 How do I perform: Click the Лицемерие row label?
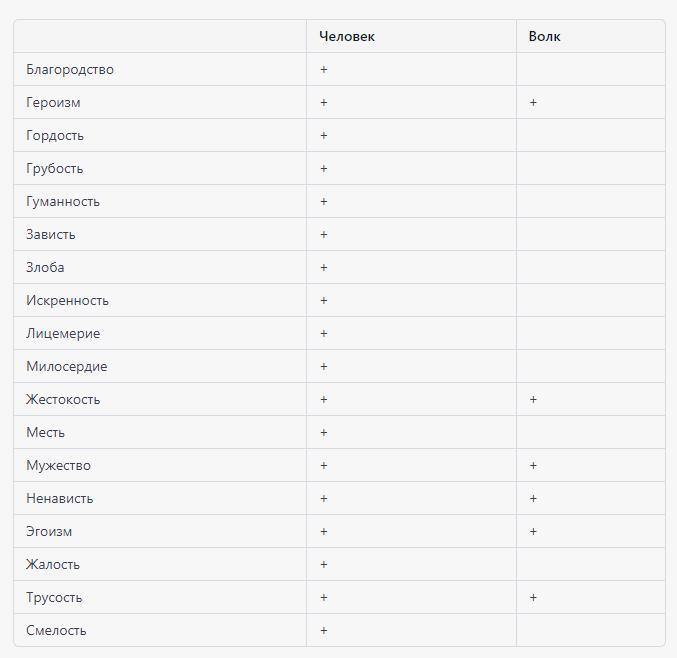click(63, 334)
